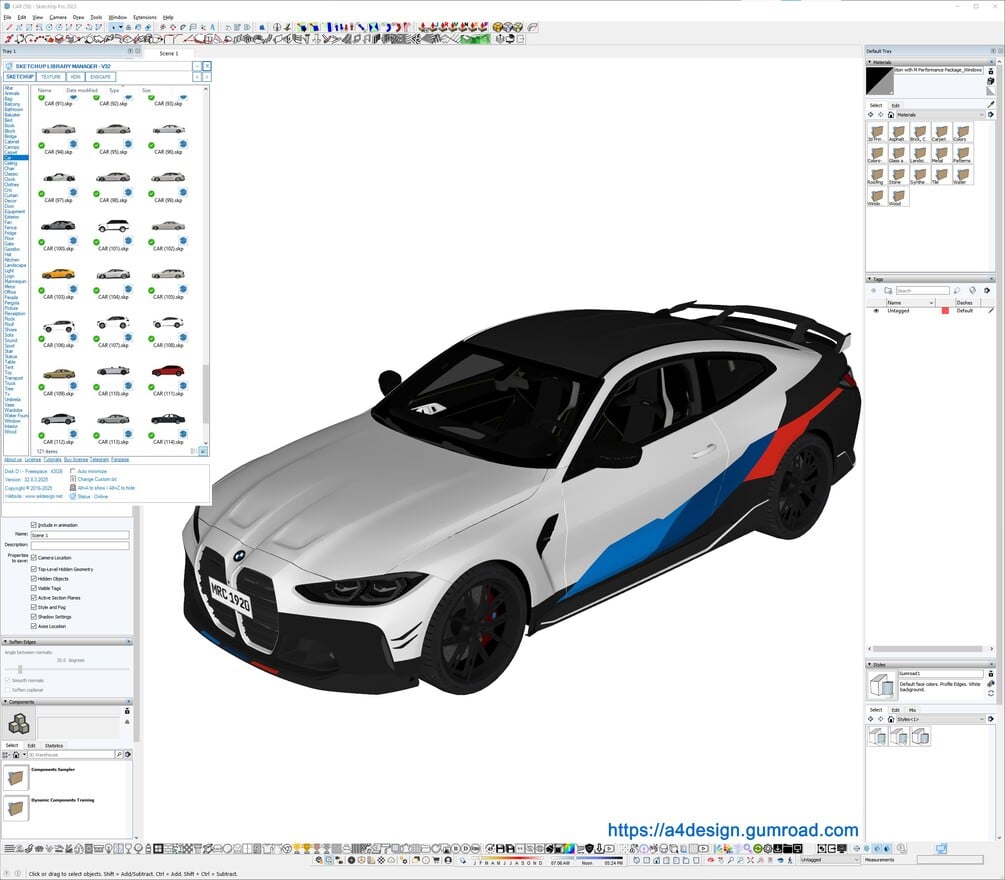Toggle Style and Fog checkbox
The image size is (1005, 880).
tap(34, 607)
